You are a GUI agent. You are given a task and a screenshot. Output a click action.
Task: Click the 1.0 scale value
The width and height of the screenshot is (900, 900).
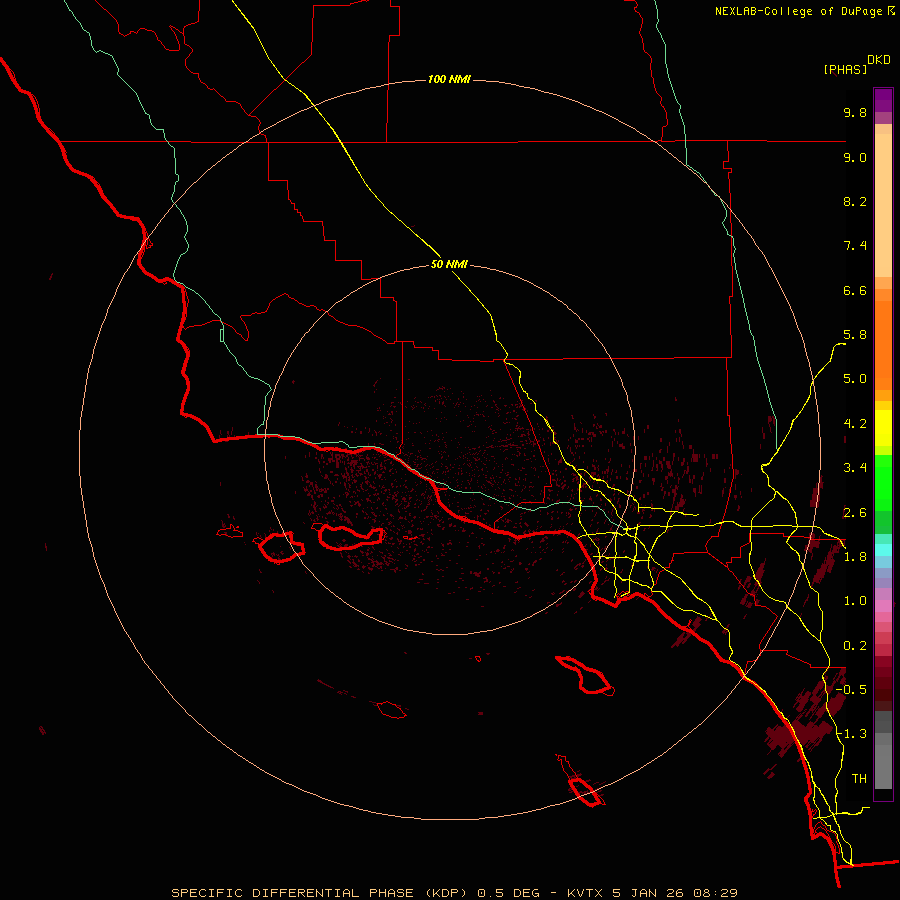(x=855, y=601)
